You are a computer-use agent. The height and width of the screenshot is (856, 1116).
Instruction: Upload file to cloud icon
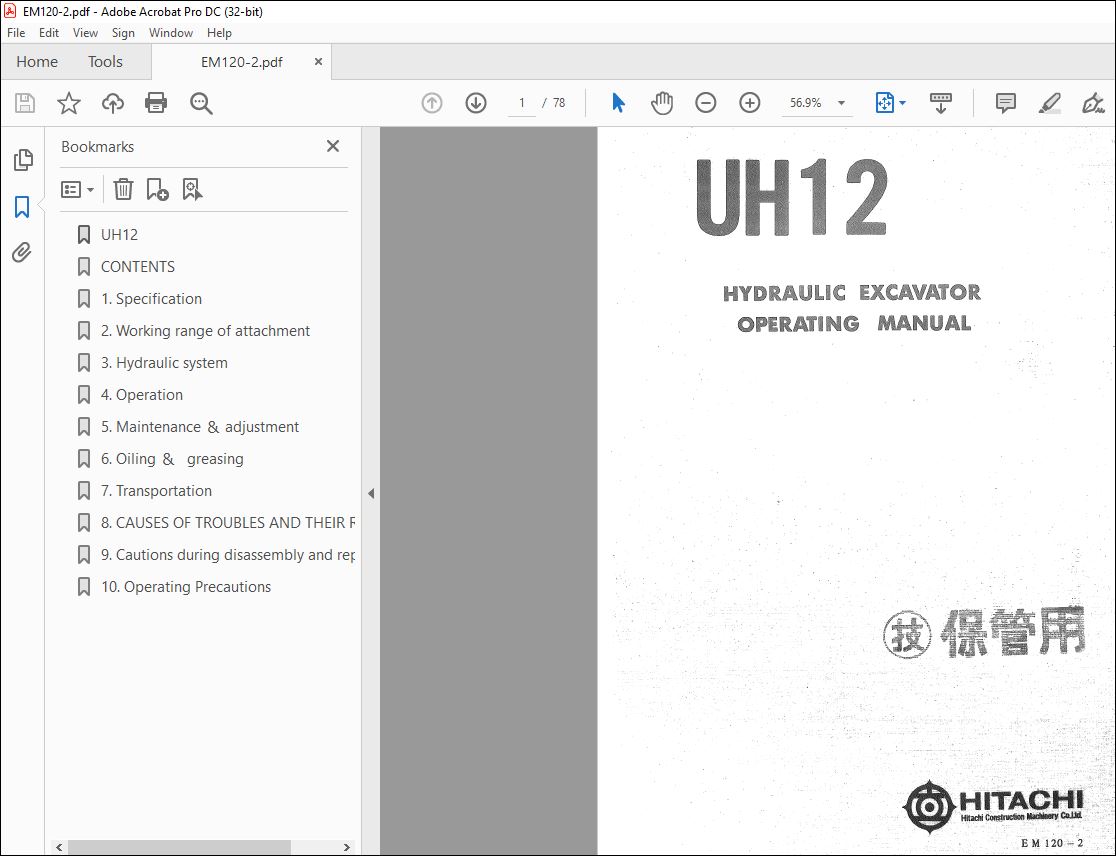click(112, 103)
